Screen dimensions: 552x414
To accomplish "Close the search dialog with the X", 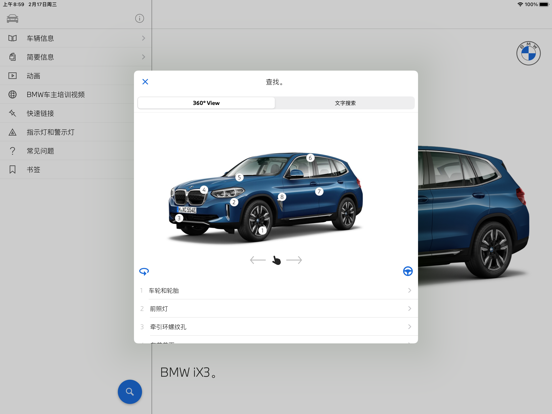I will (145, 82).
